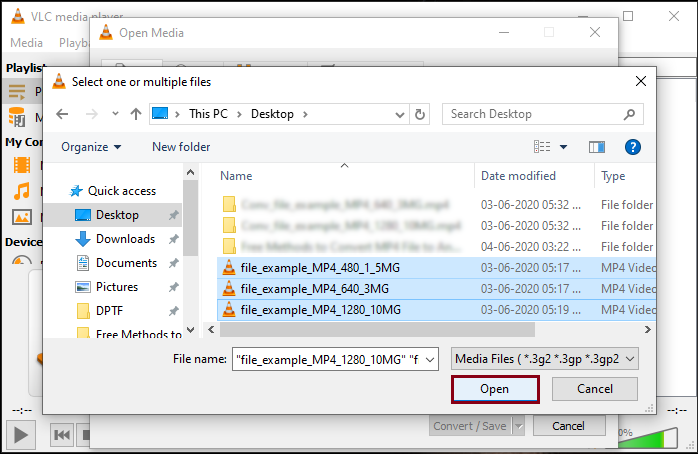Sort files by Name column header

click(x=236, y=176)
